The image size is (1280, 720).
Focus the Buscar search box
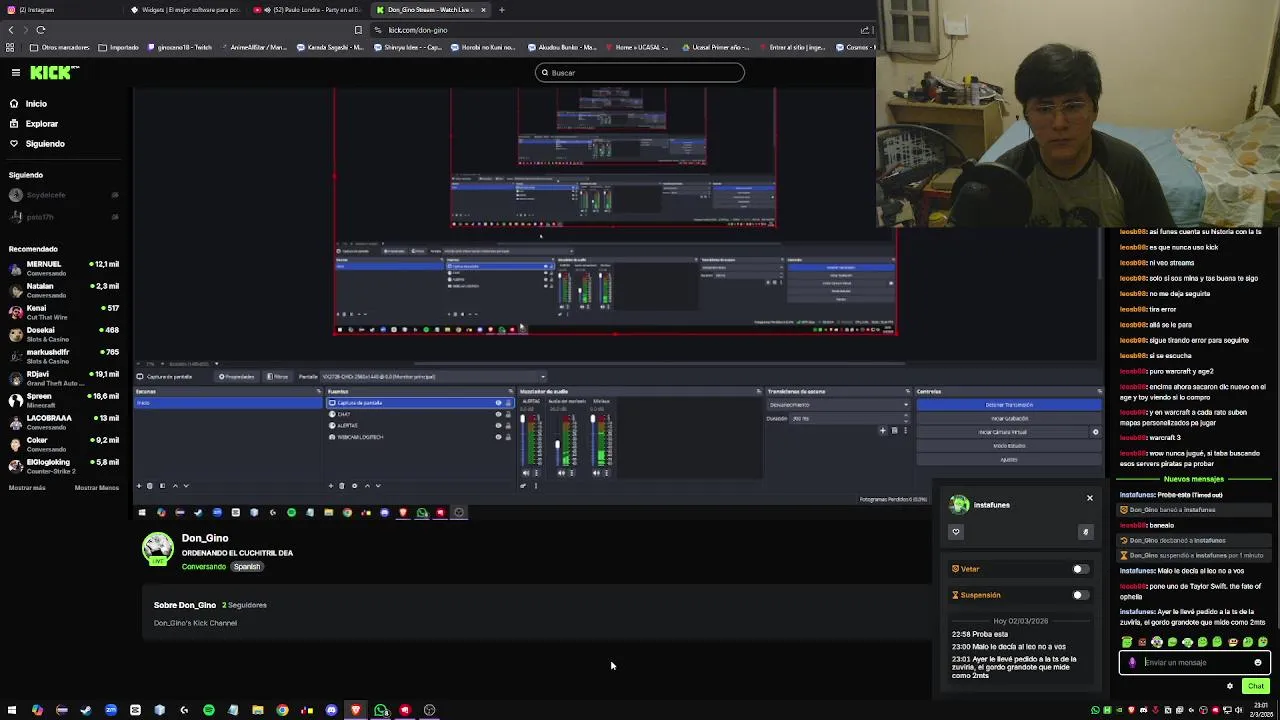click(640, 72)
